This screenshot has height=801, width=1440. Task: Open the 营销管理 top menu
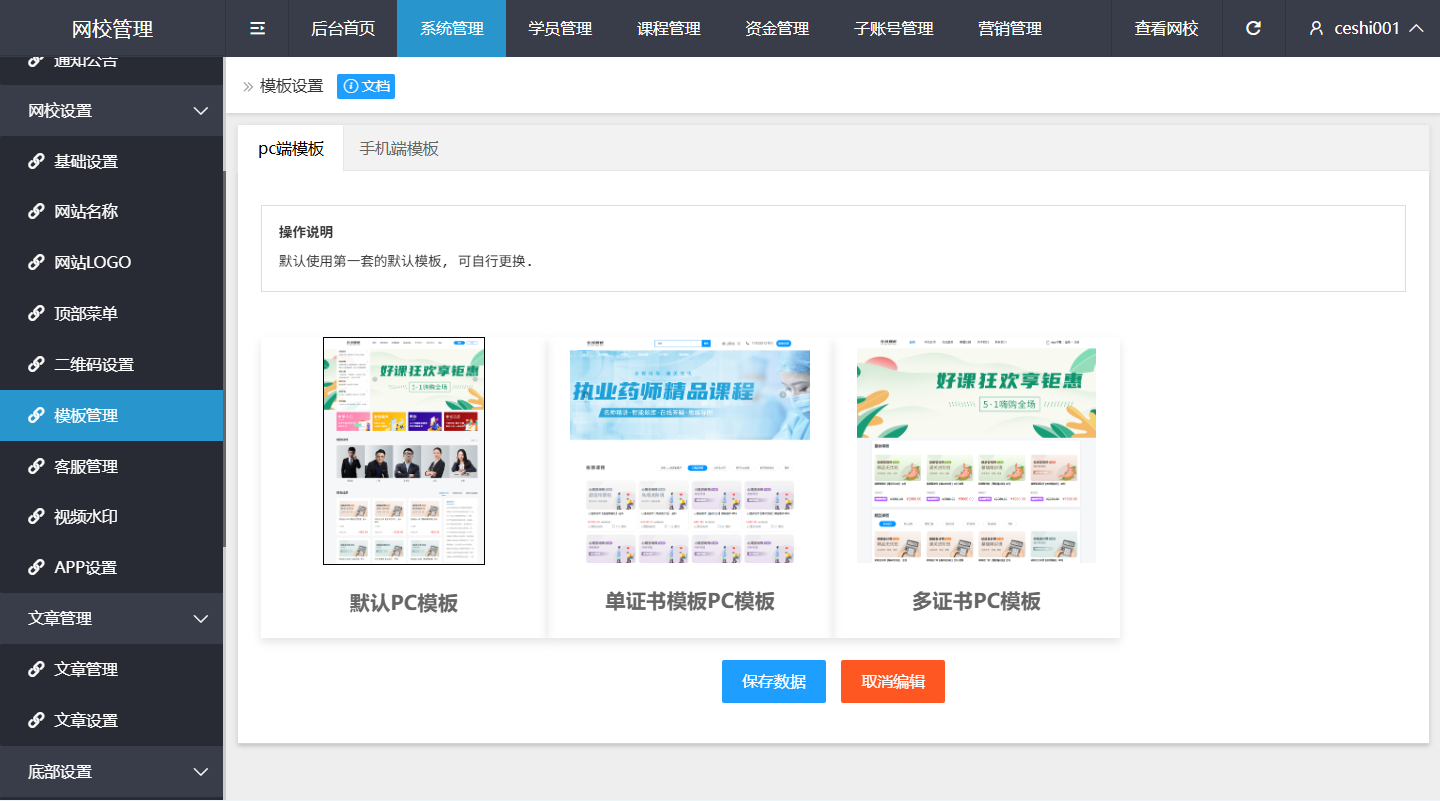point(1010,28)
